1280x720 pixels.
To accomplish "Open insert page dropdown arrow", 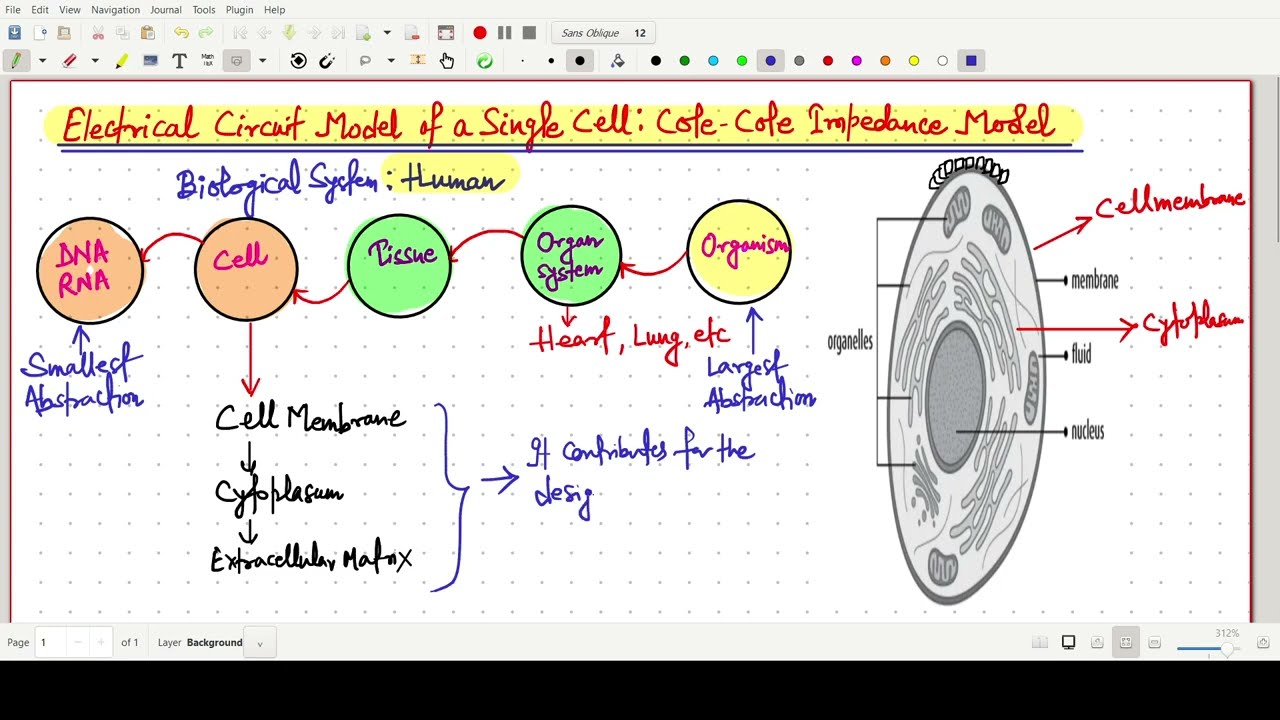I will click(387, 33).
